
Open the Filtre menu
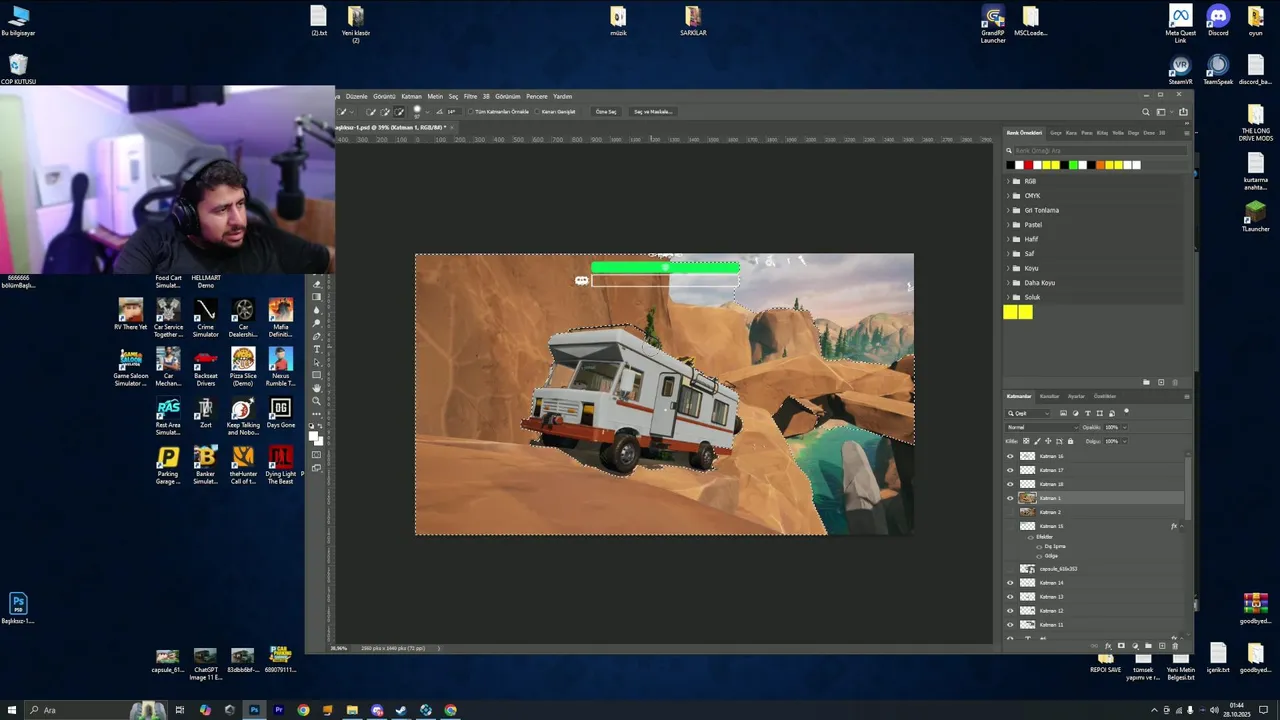(x=470, y=97)
